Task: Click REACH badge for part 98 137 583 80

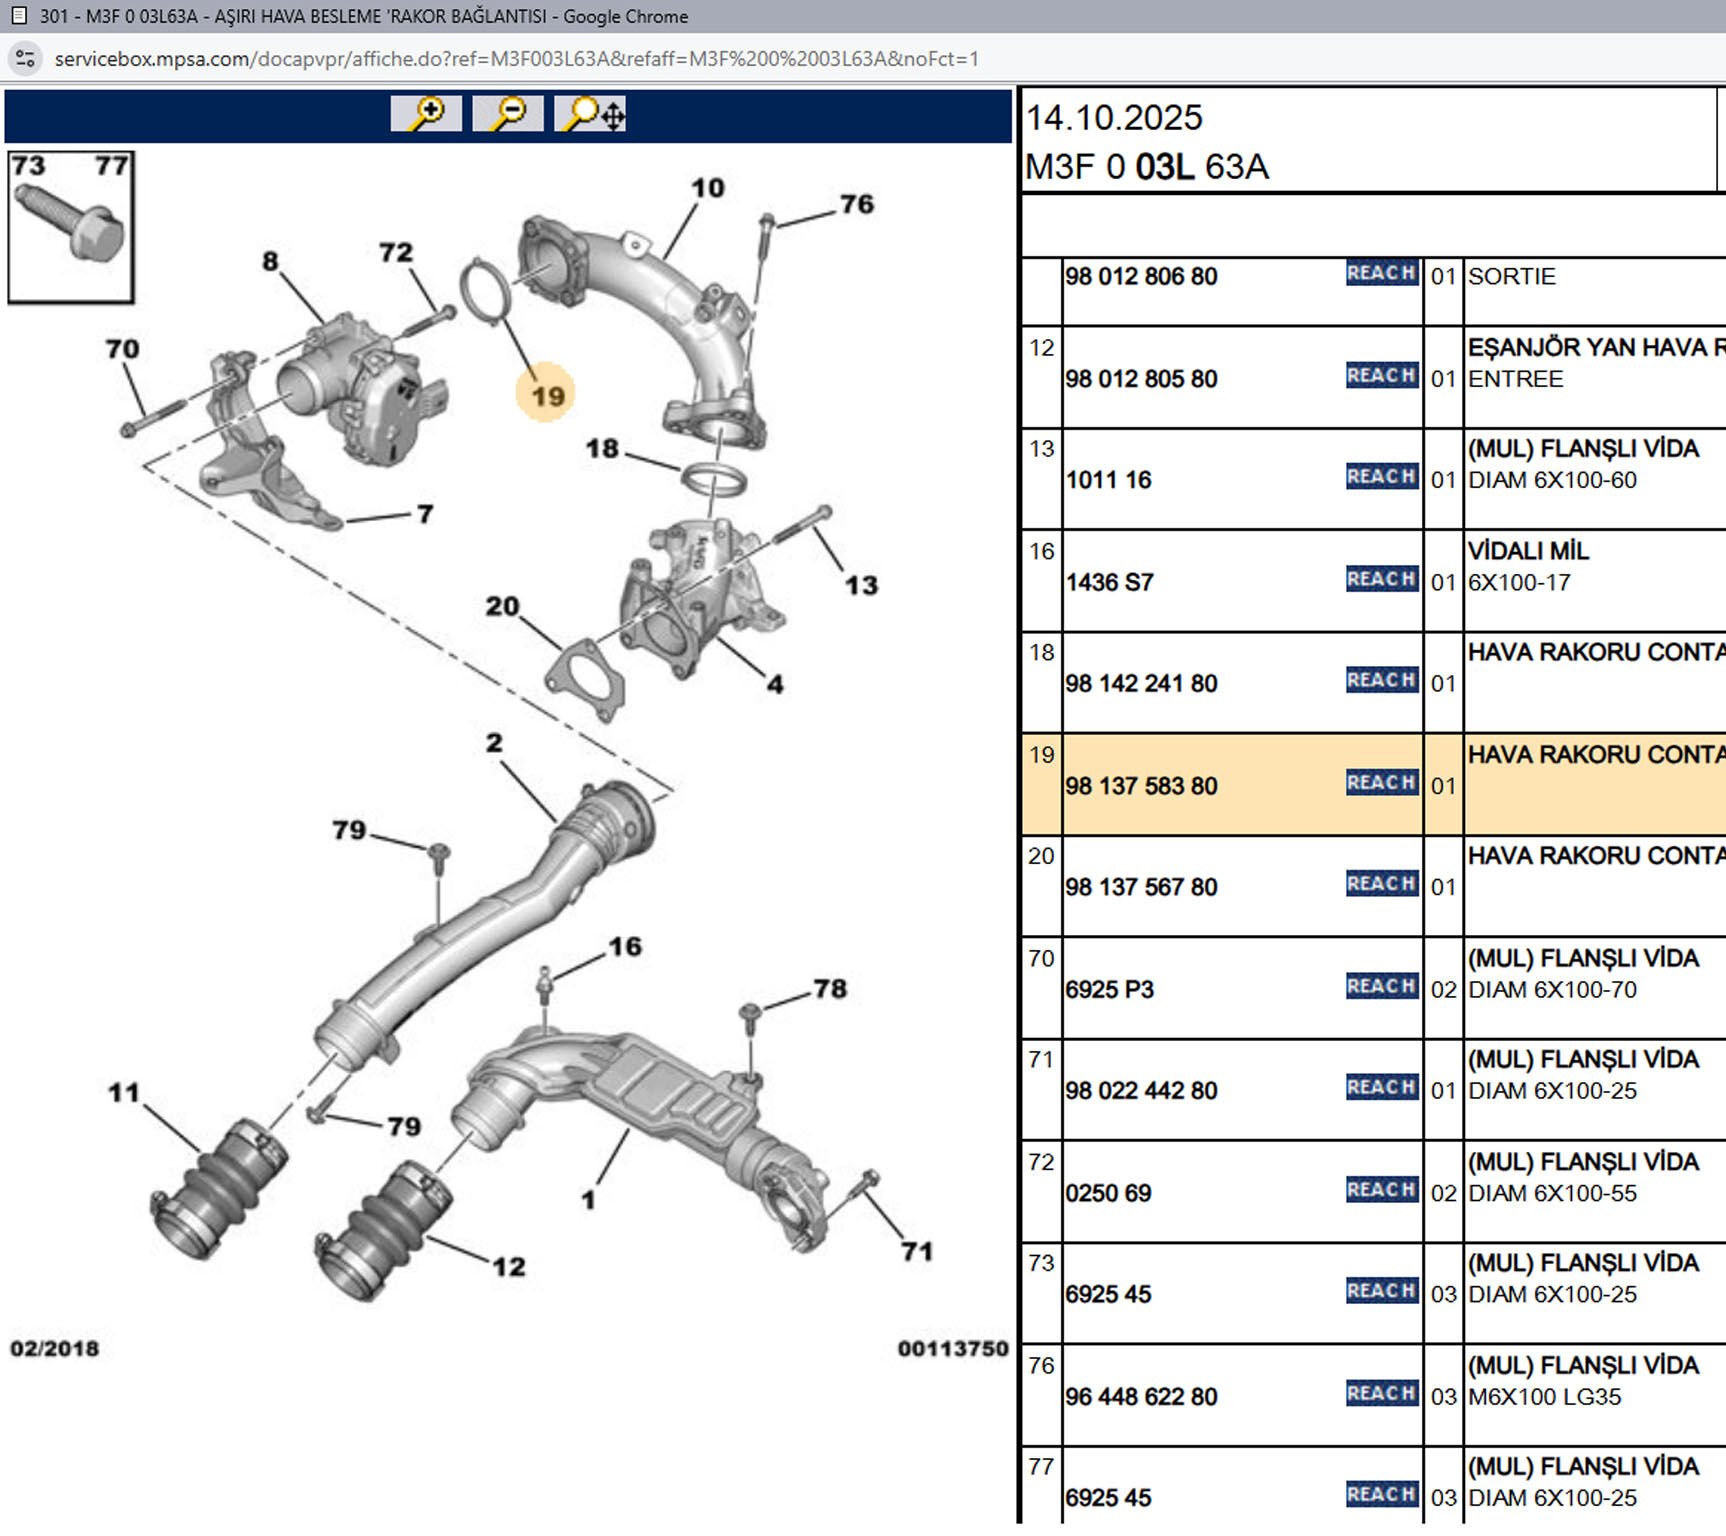Action: pyautogui.click(x=1381, y=783)
